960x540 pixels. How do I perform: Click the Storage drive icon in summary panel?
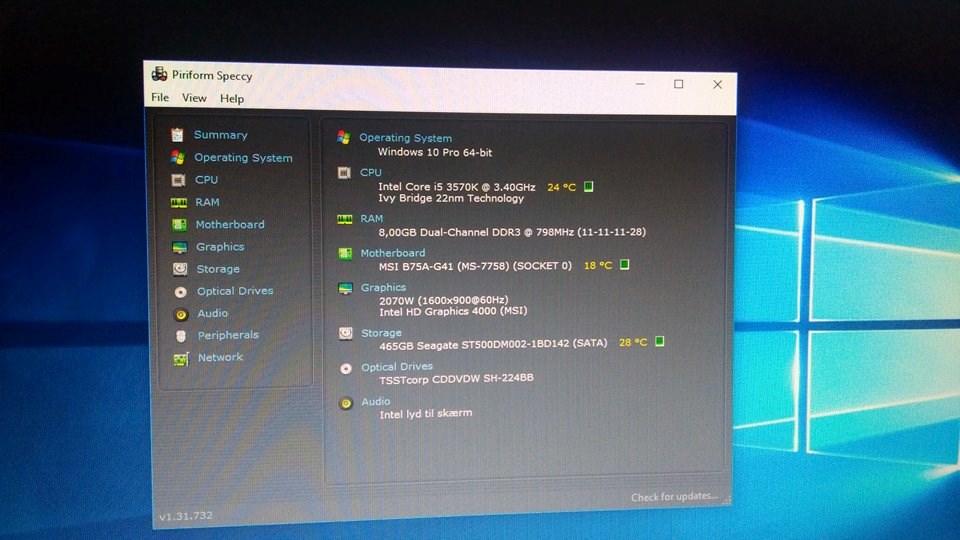345,333
